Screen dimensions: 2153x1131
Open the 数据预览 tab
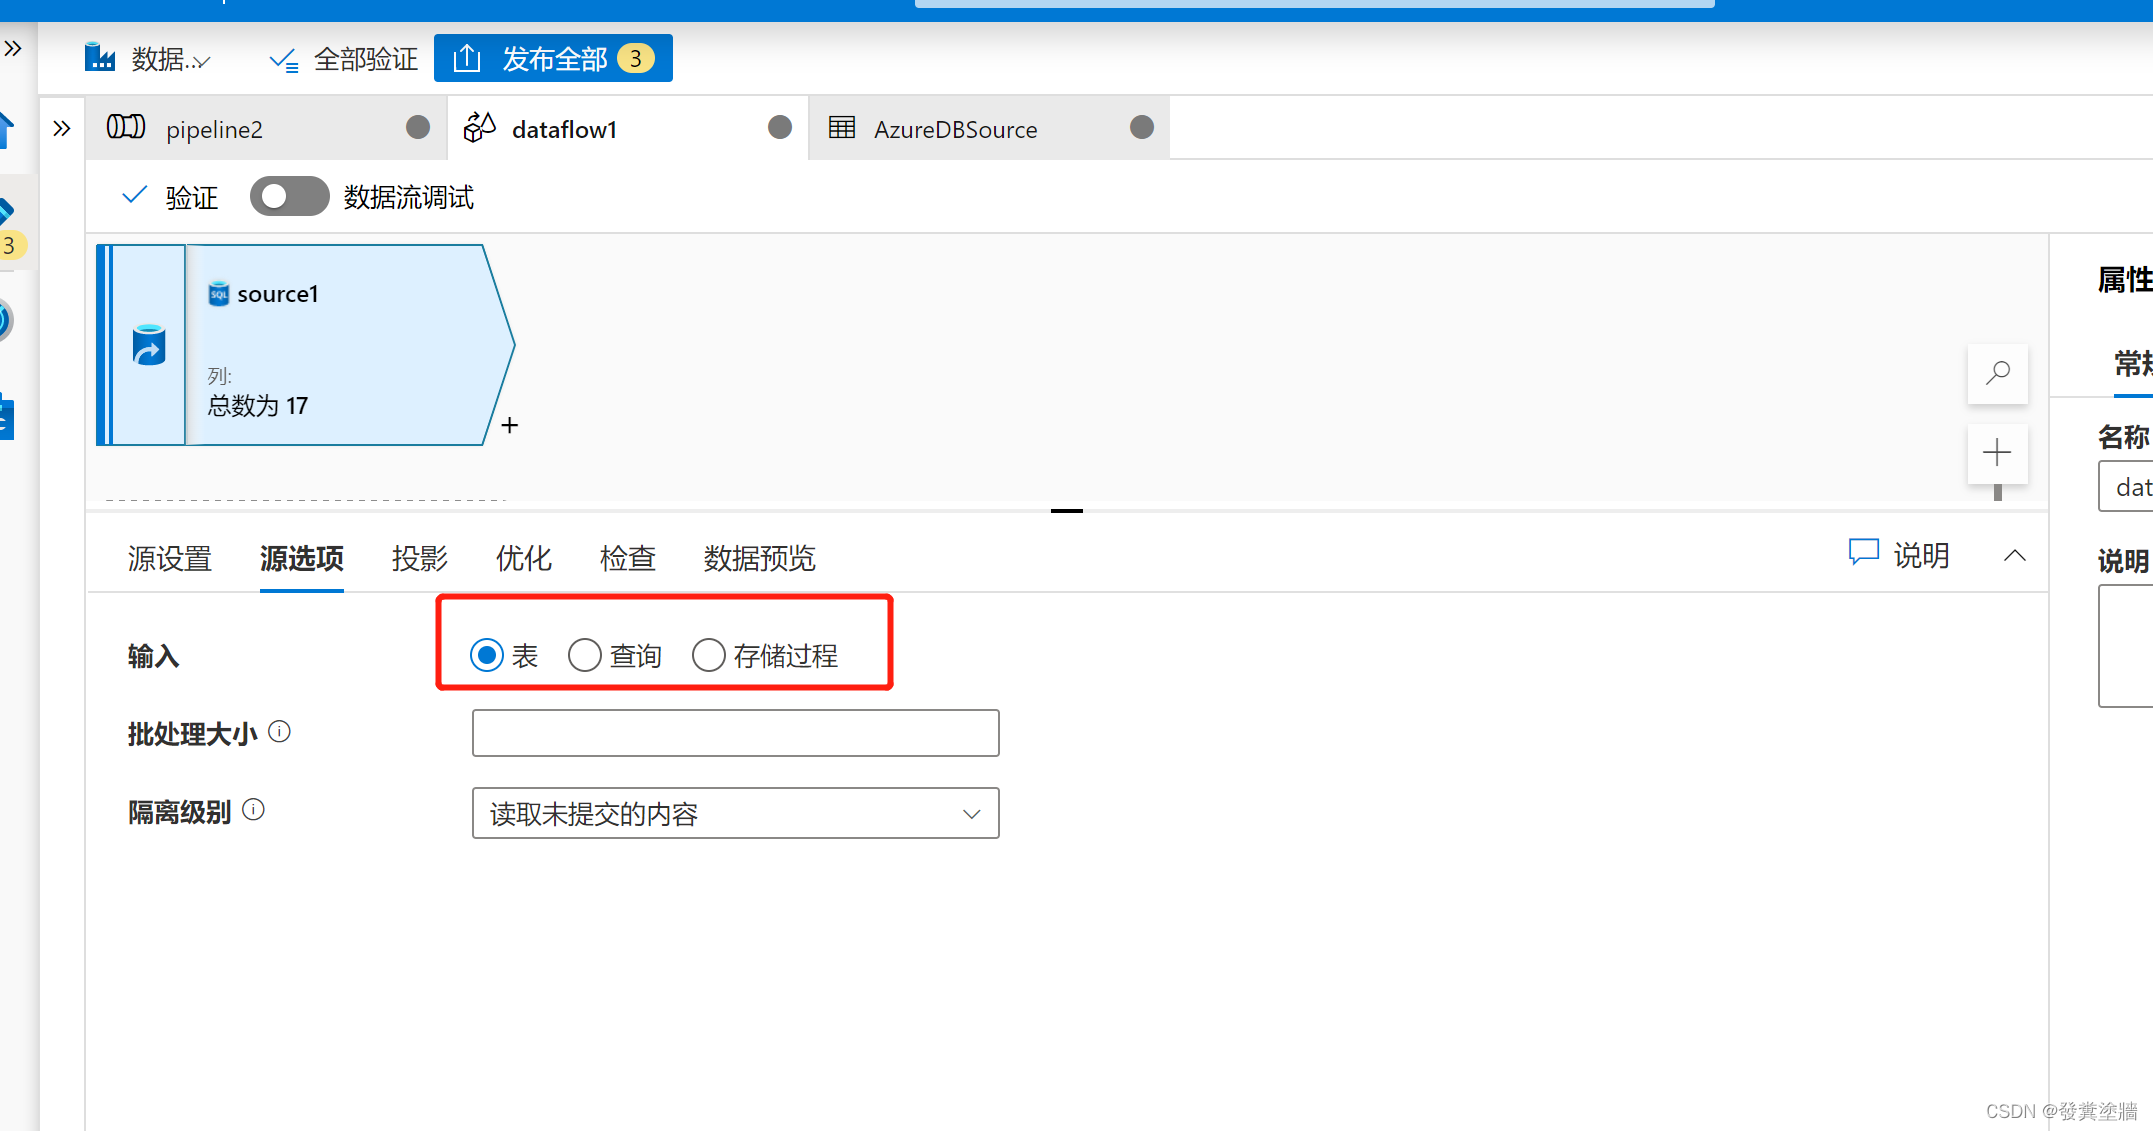759,558
